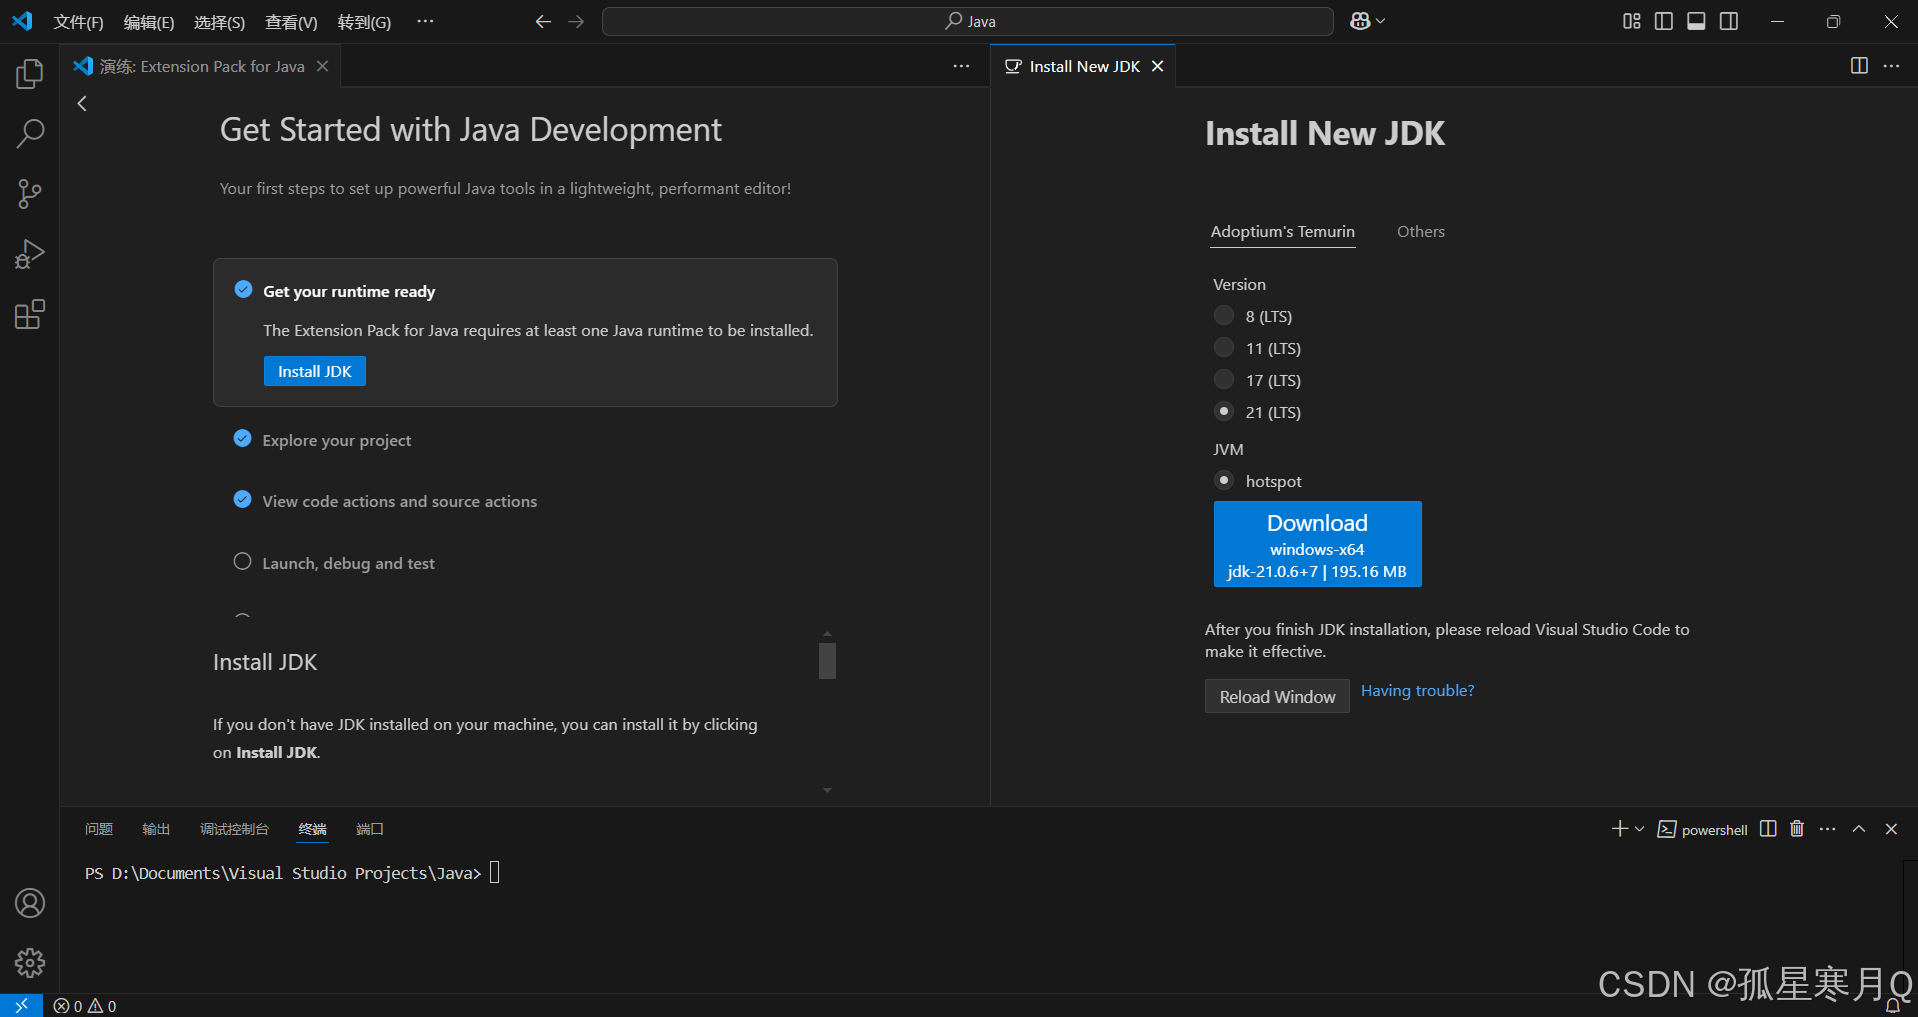This screenshot has height=1017, width=1918.
Task: Close the Install New JDK tab
Action: tap(1158, 66)
